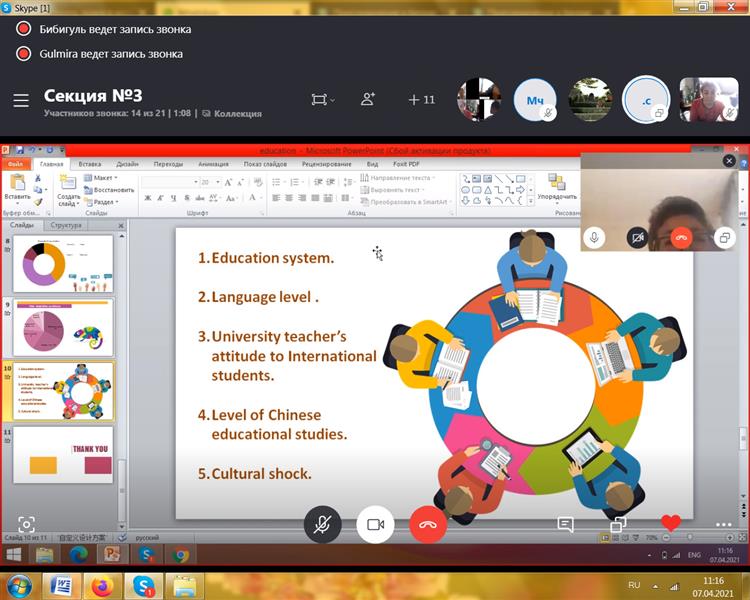Open the Skype chat conversation icon
Image resolution: width=750 pixels, height=600 pixels.
click(565, 524)
